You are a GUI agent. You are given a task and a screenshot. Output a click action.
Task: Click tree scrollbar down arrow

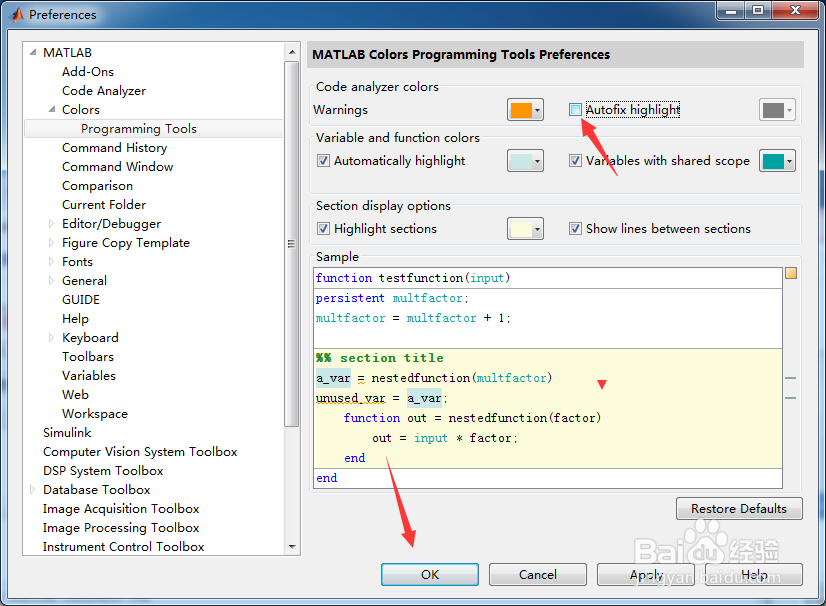pos(292,546)
